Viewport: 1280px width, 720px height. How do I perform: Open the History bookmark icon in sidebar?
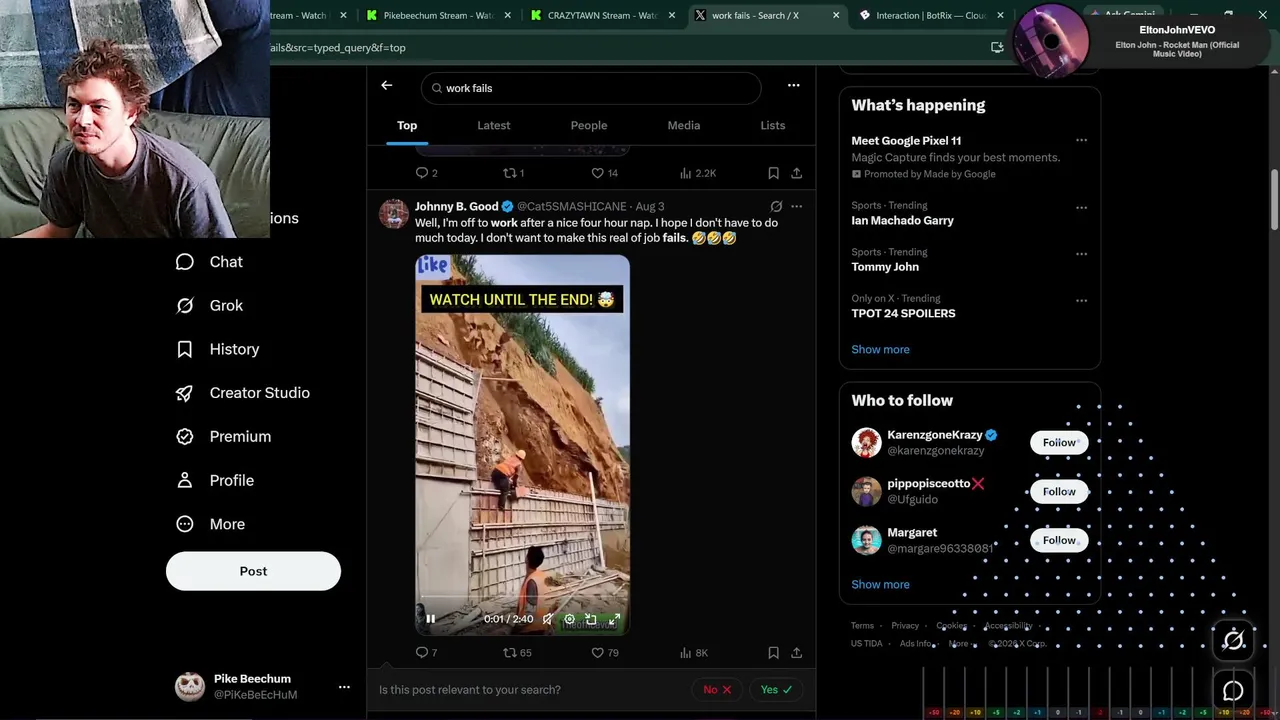coord(185,349)
